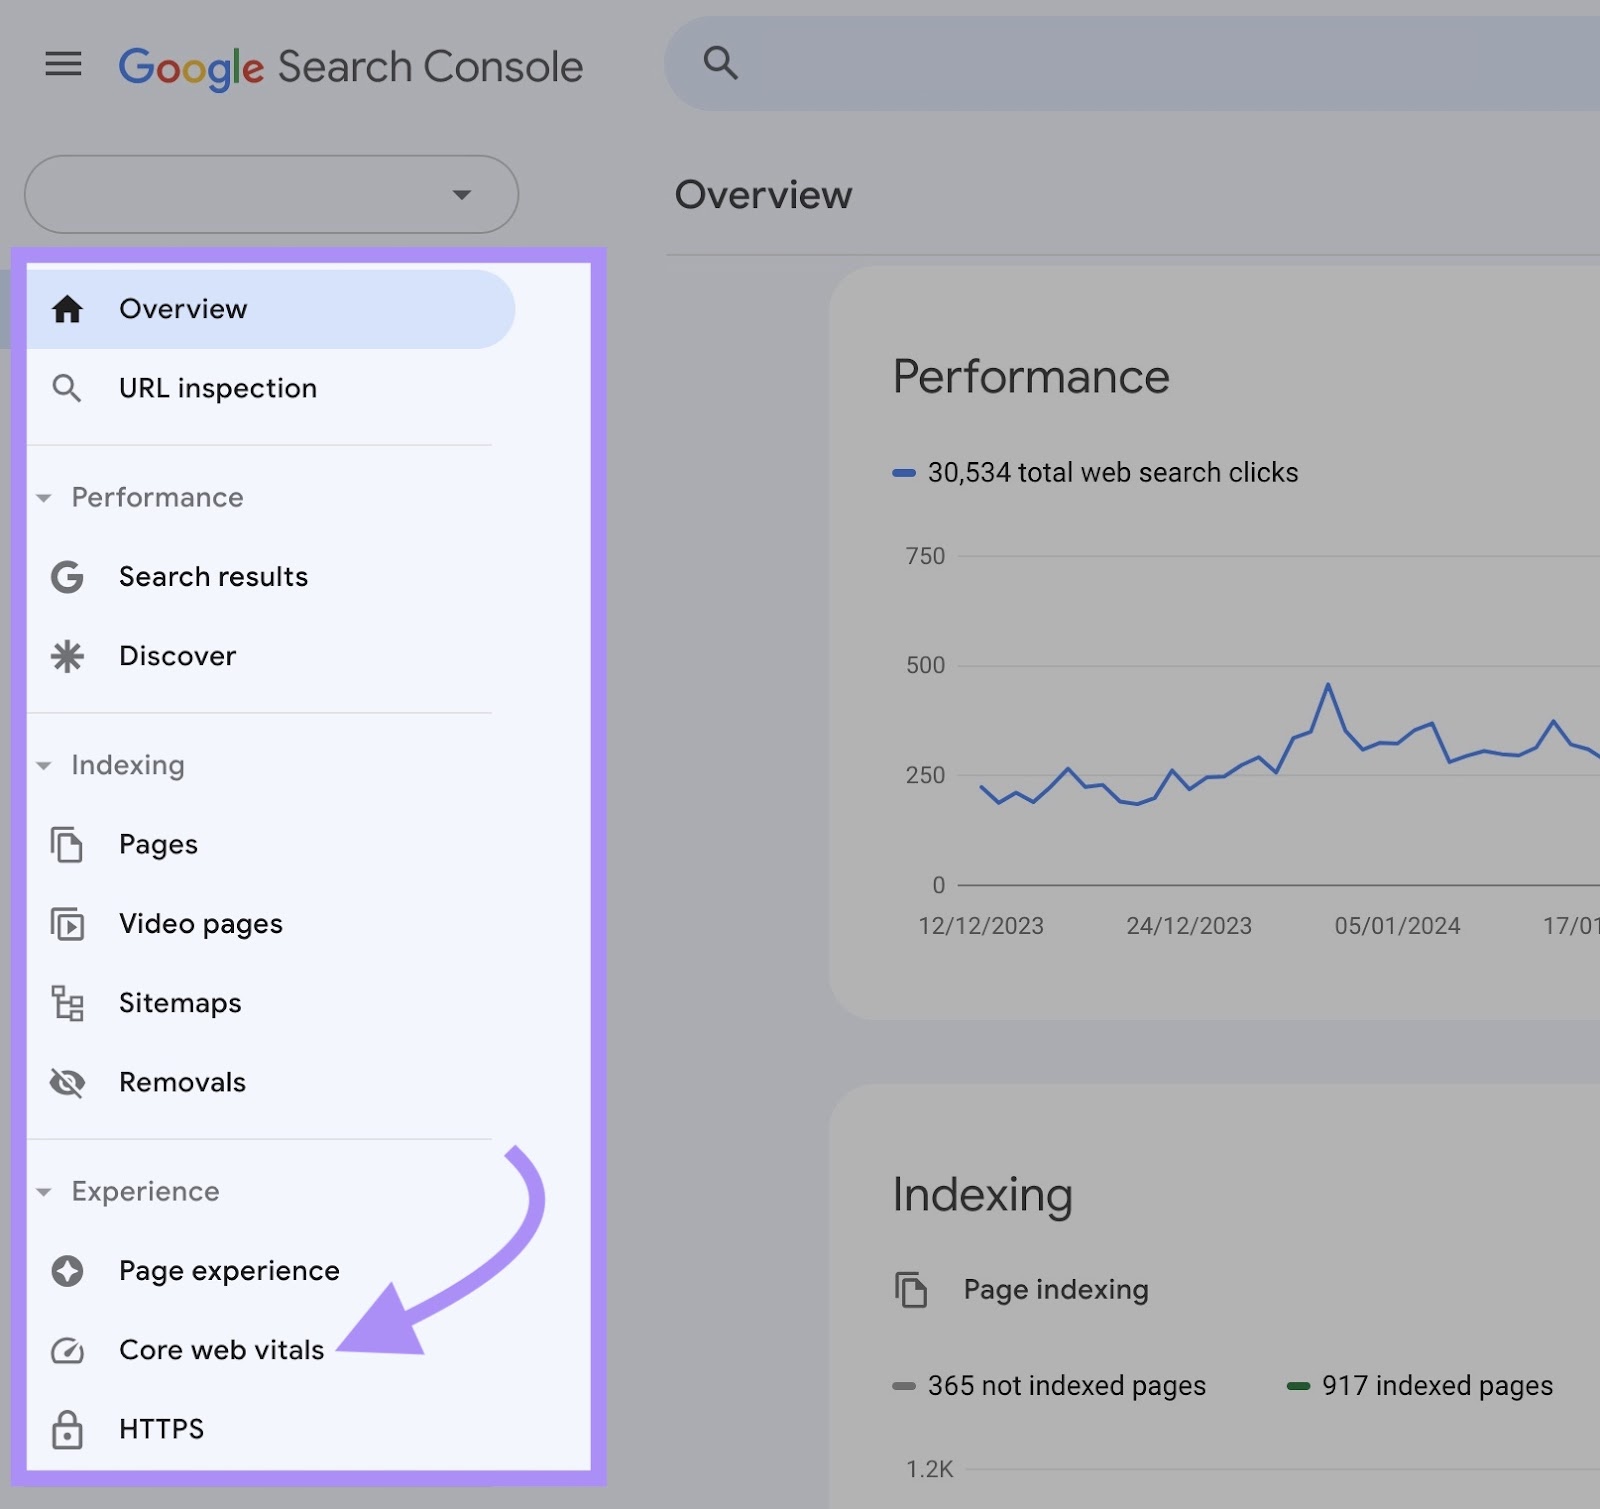The height and width of the screenshot is (1509, 1600).
Task: Click the Removals hidden-eye icon
Action: pos(66,1082)
